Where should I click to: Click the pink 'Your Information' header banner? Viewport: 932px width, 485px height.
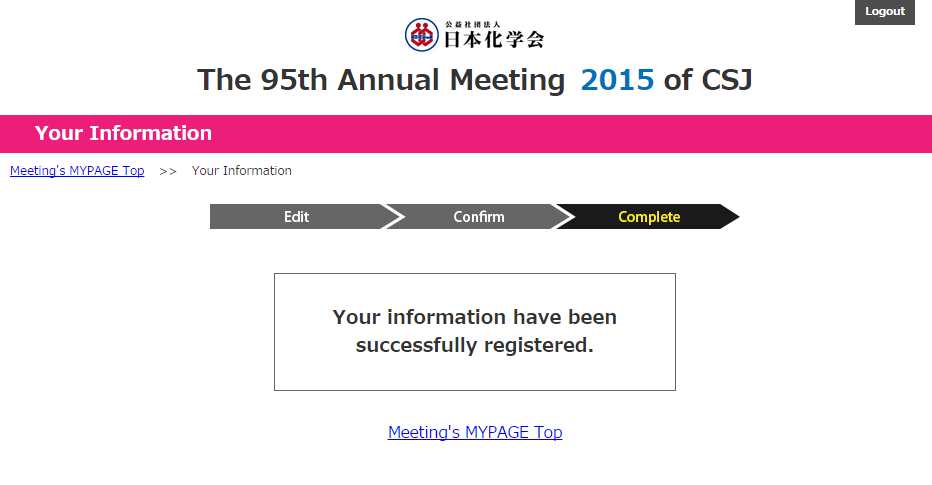coord(466,134)
